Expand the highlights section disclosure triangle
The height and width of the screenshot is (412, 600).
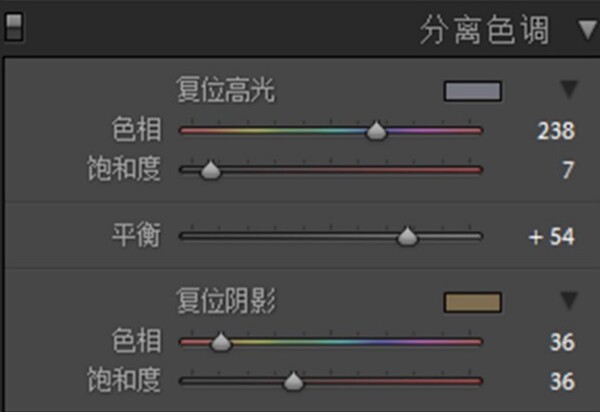pos(569,90)
